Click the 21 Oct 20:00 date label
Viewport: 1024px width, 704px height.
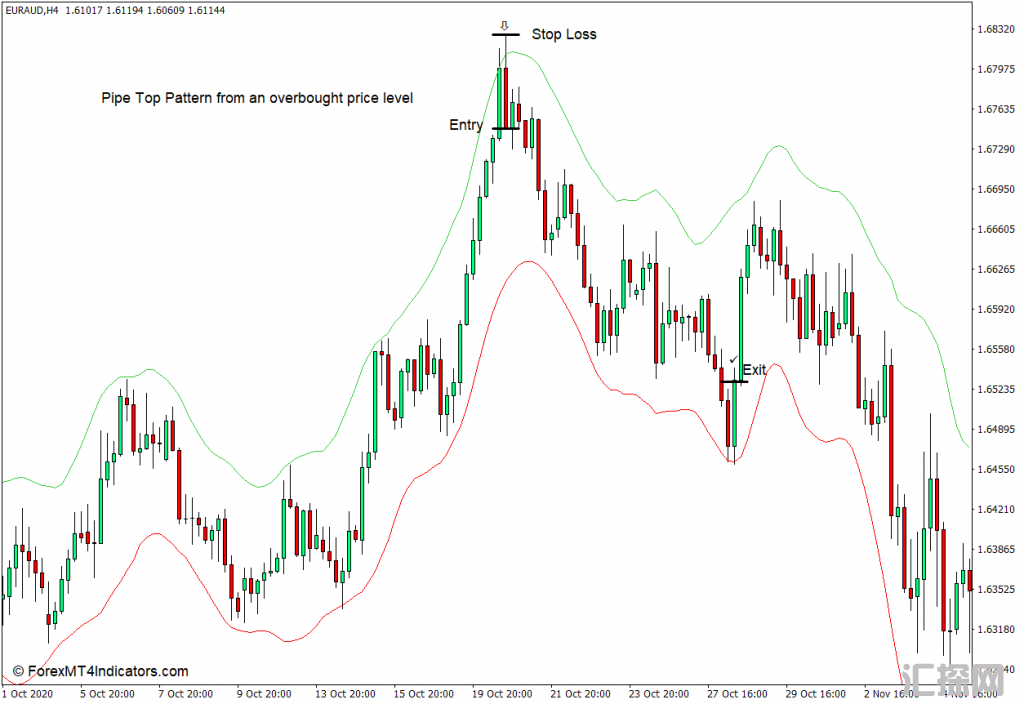coord(581,694)
